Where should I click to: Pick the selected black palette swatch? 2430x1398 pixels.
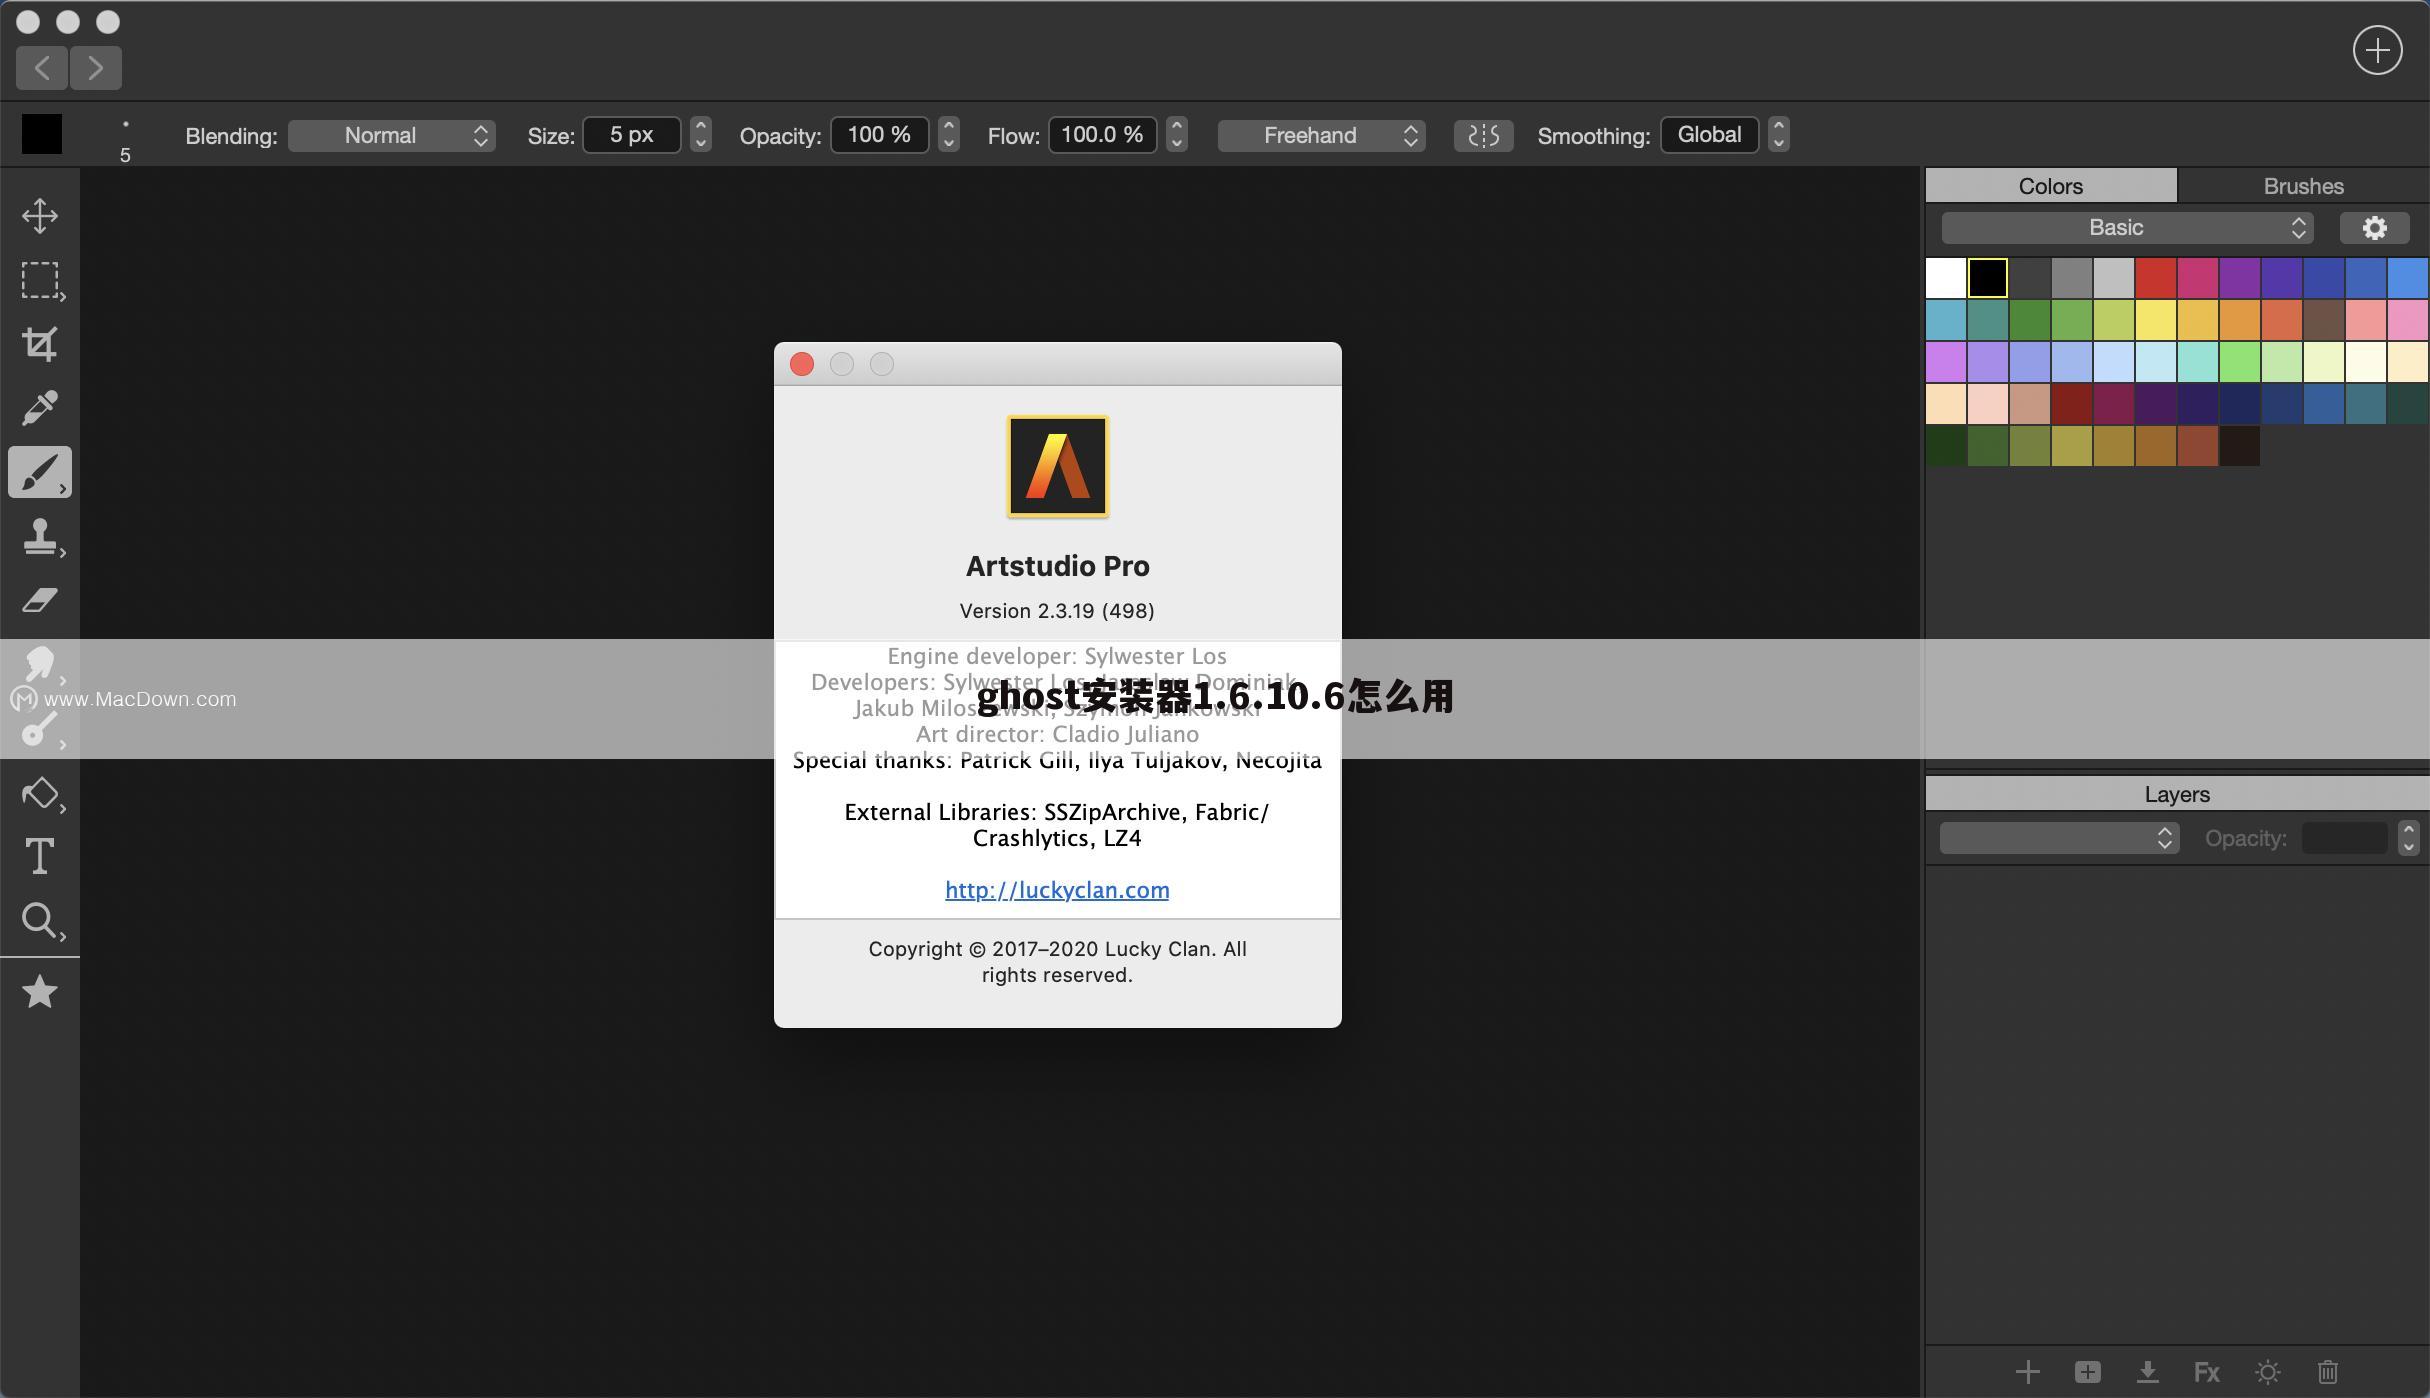1988,278
